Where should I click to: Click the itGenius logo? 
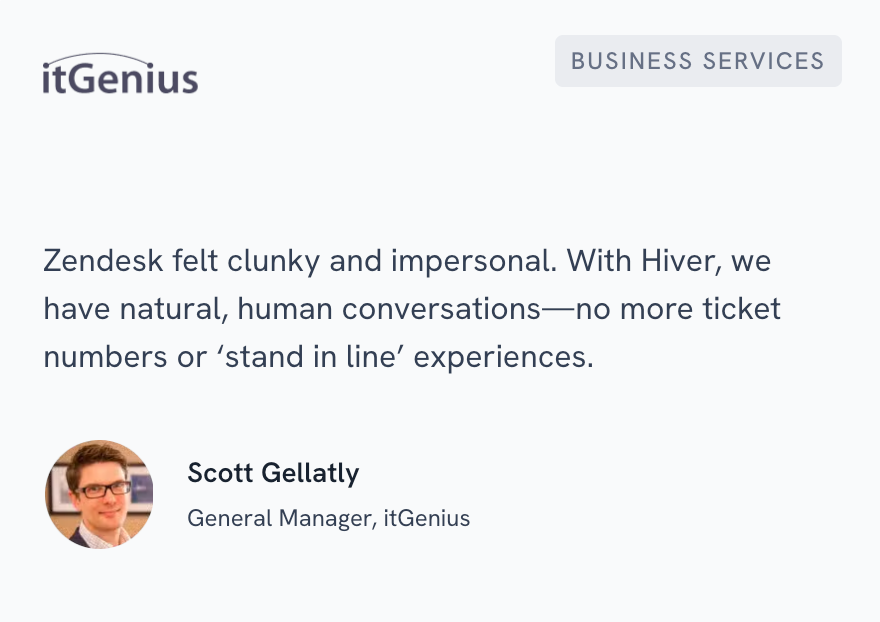(x=120, y=77)
